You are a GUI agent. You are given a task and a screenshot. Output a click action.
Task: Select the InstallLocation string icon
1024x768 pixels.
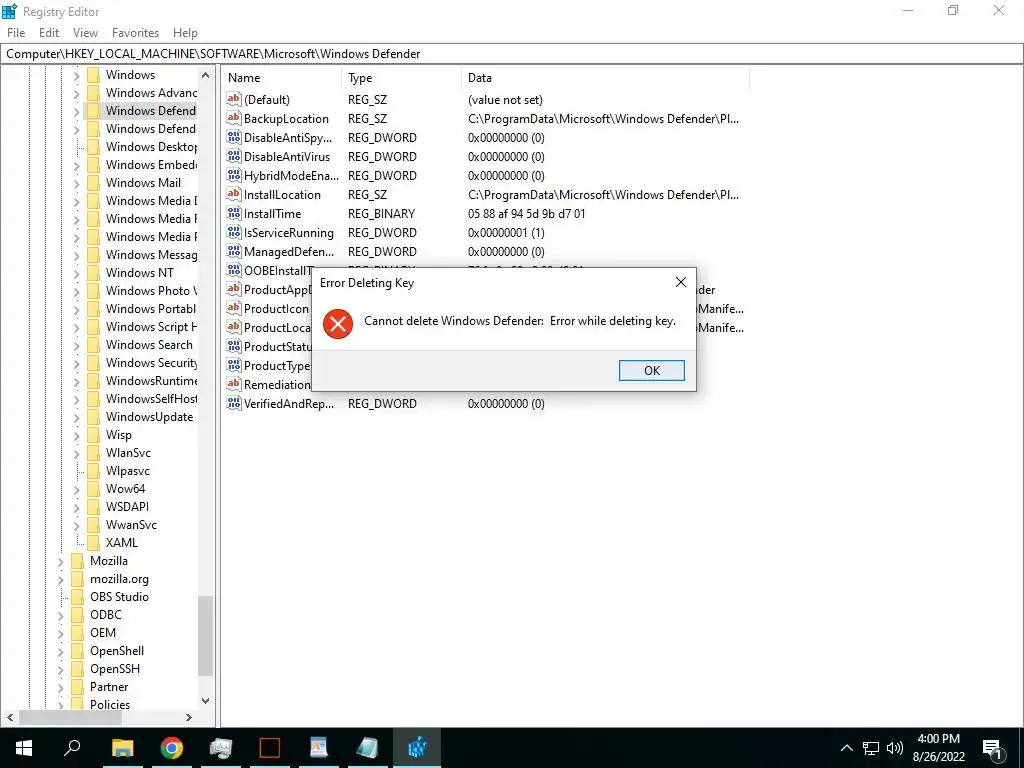(234, 194)
